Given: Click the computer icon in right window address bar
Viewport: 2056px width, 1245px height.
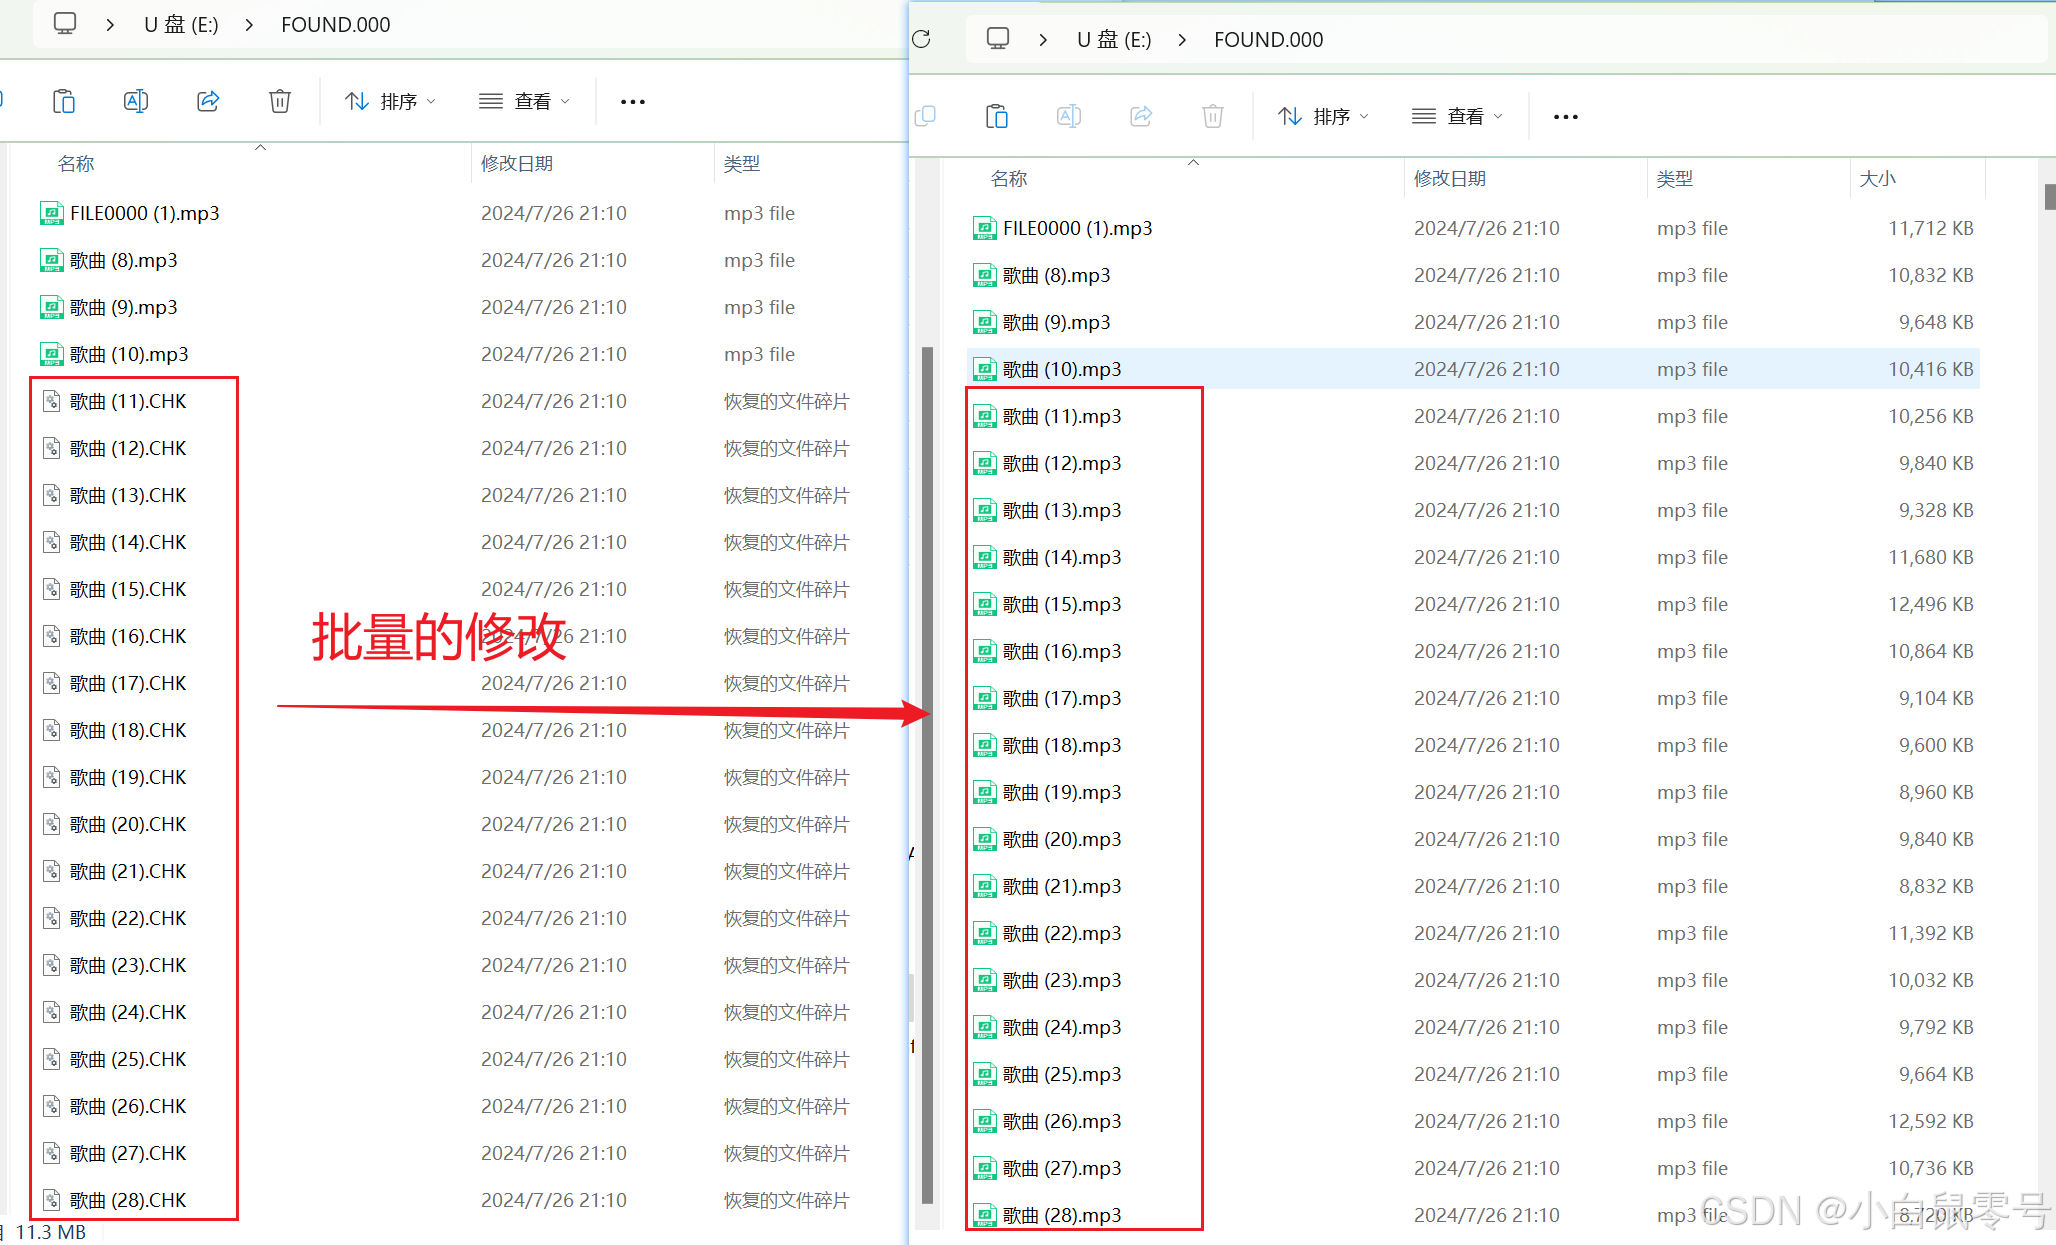Looking at the screenshot, I should 998,39.
